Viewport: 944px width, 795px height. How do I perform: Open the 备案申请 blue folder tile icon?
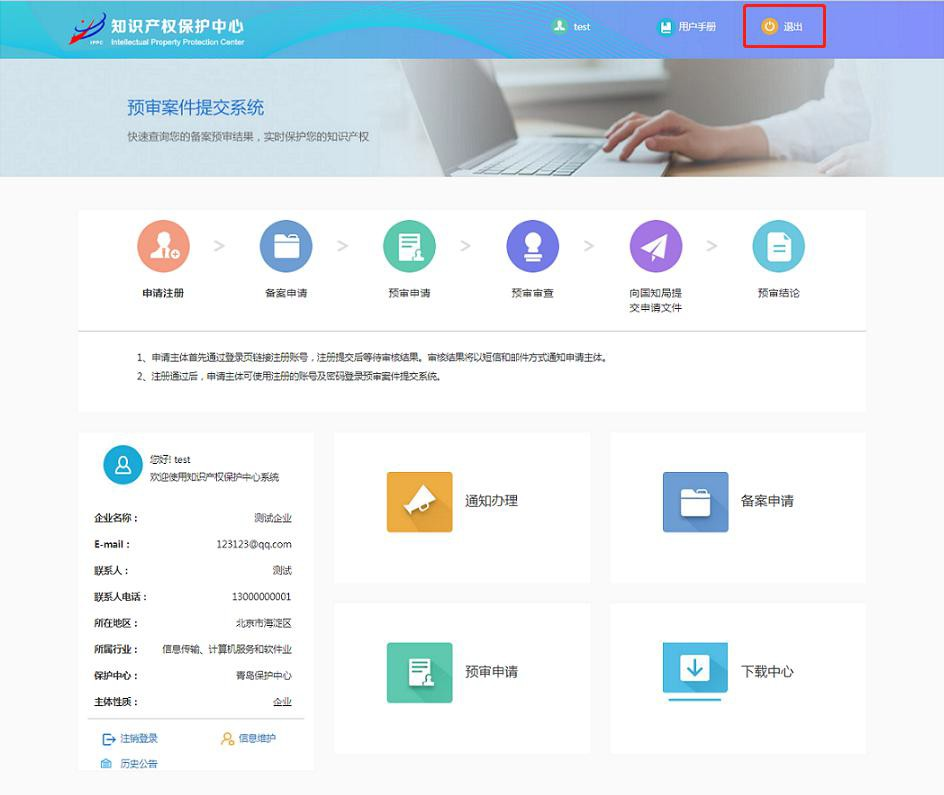695,501
